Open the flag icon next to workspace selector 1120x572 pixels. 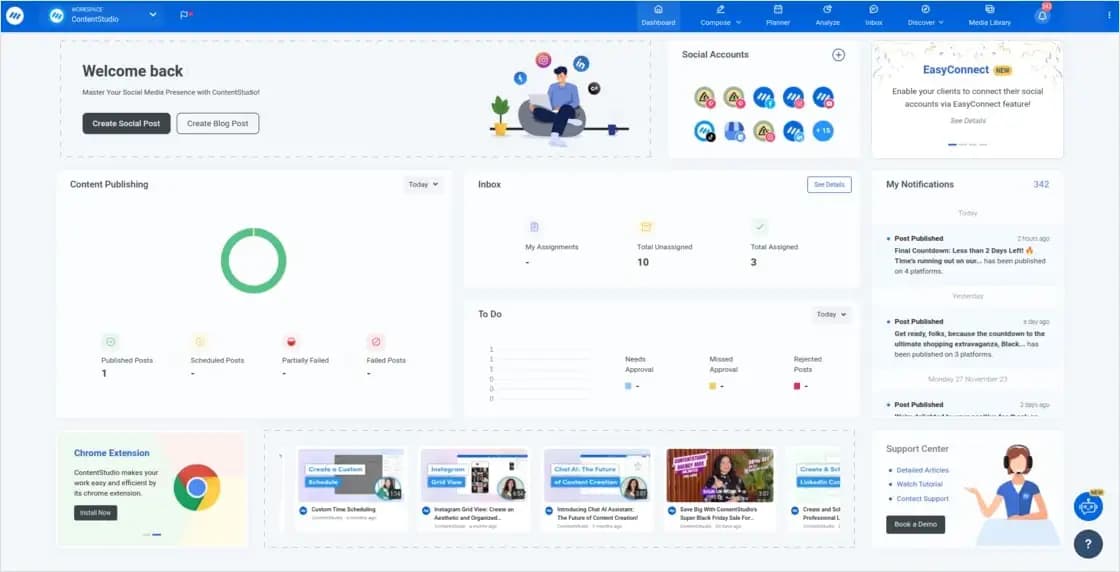[186, 15]
